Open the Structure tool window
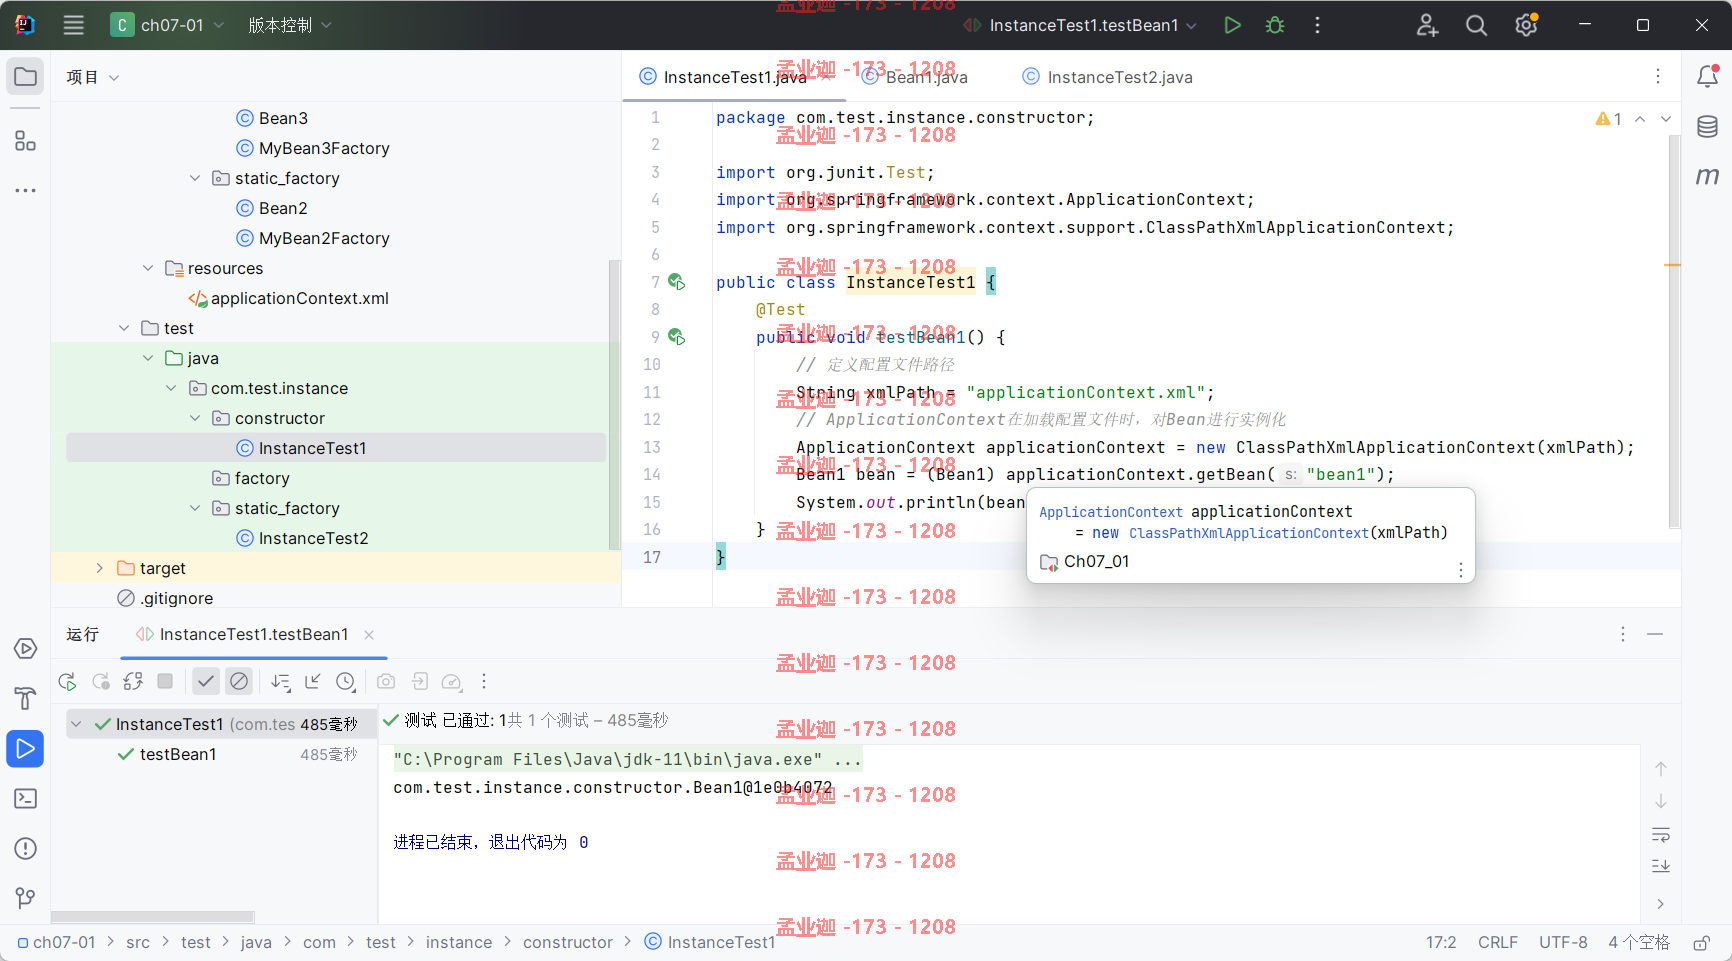The height and width of the screenshot is (961, 1732). 25,141
